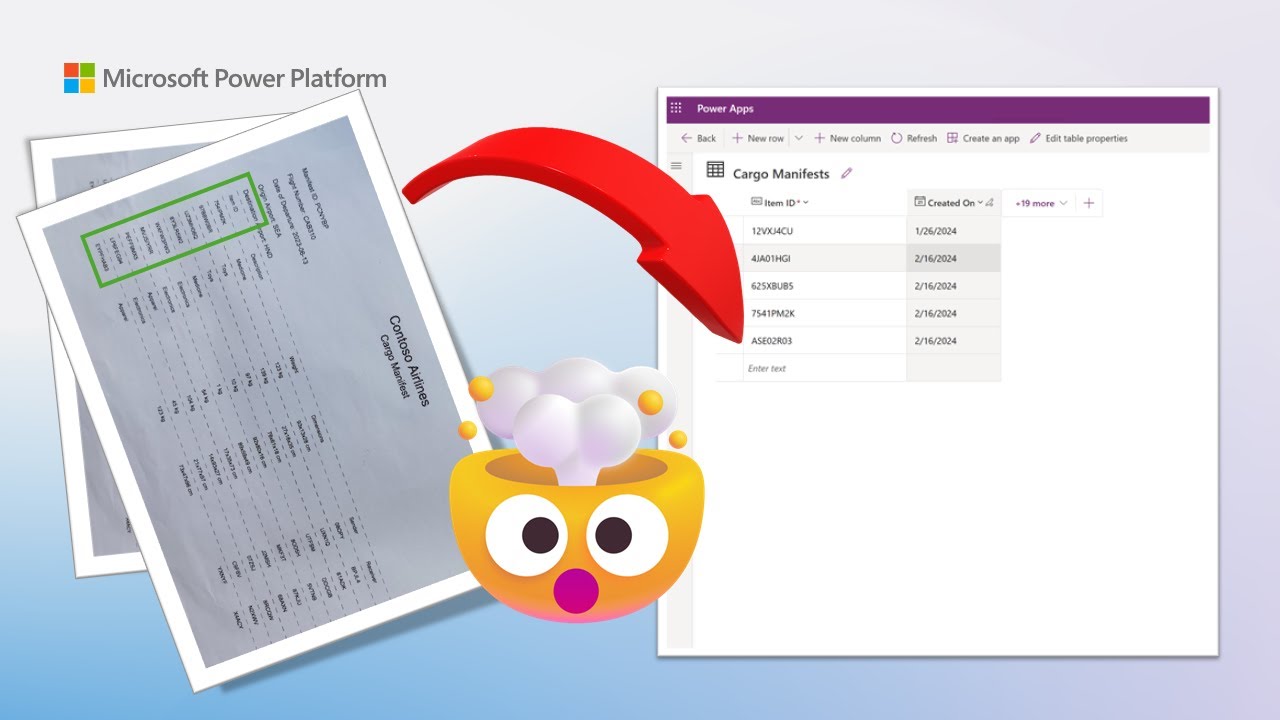Click the plus icon to add column
This screenshot has width=1280, height=720.
pos(1089,203)
